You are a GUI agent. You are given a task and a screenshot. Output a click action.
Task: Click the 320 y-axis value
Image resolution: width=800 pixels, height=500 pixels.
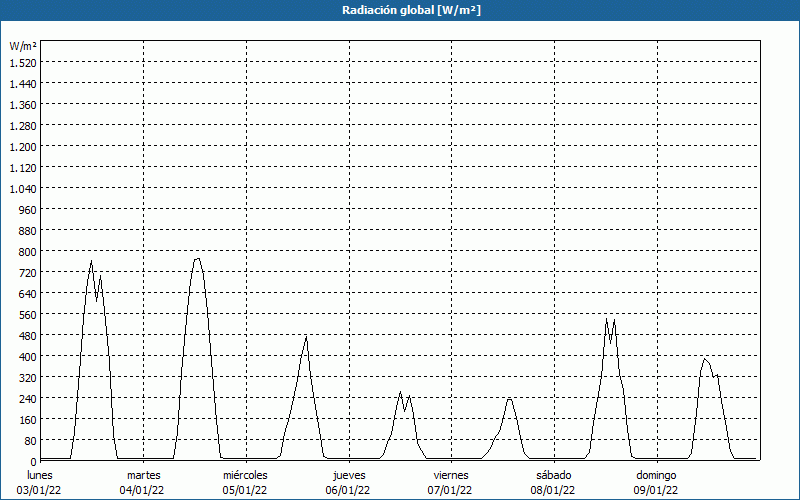pyautogui.click(x=28, y=377)
